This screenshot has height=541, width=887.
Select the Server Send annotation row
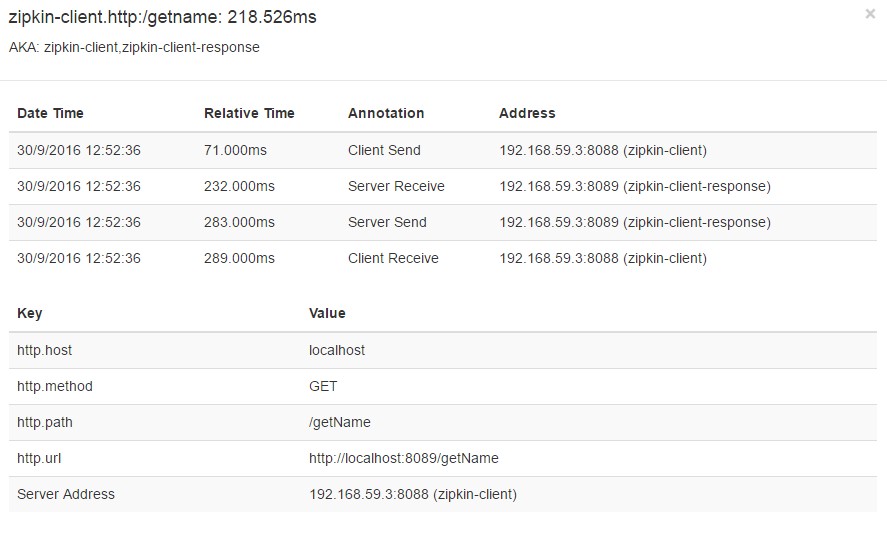[443, 222]
